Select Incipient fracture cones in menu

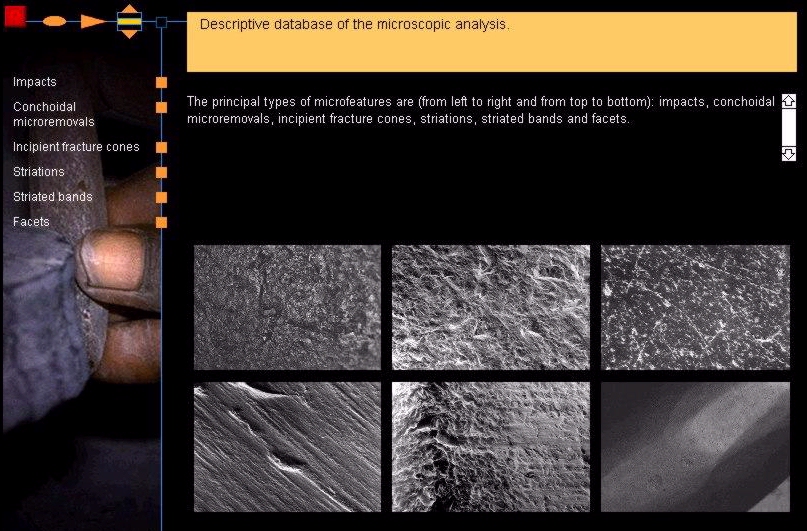76,147
